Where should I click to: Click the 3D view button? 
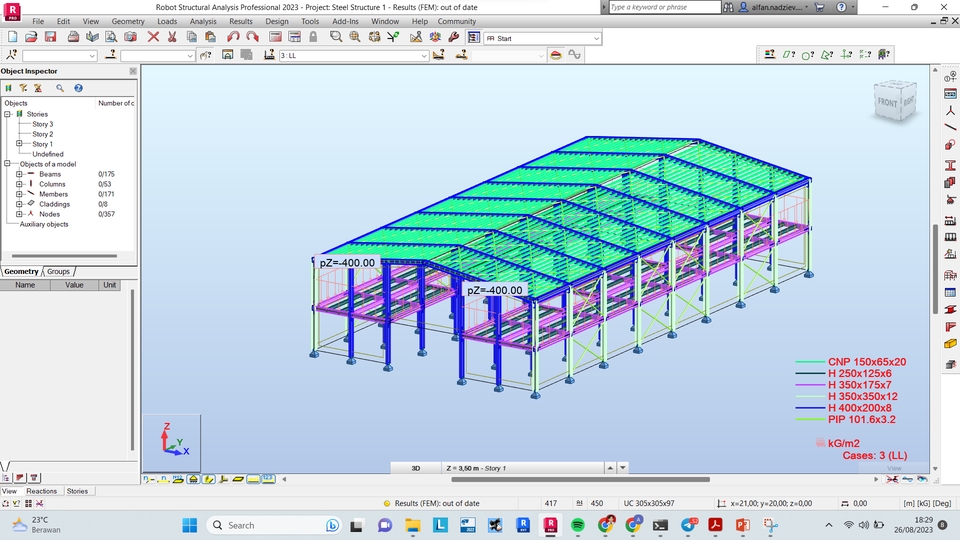pos(416,468)
